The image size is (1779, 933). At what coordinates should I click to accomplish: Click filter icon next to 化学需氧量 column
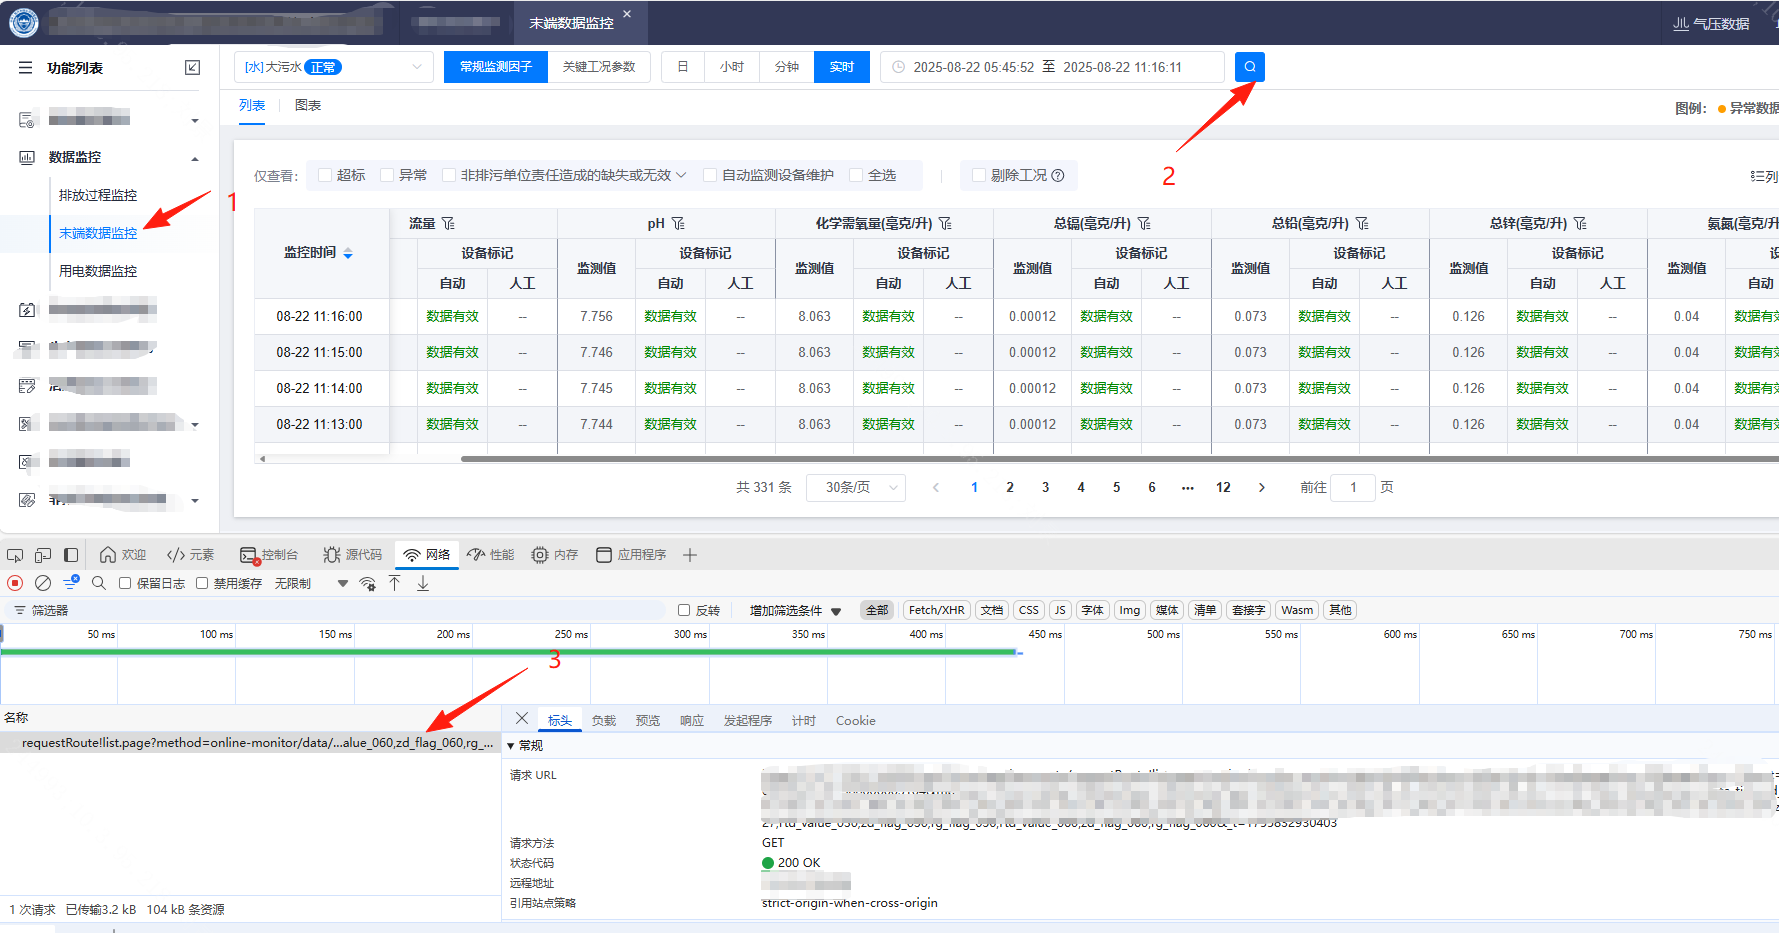945,223
